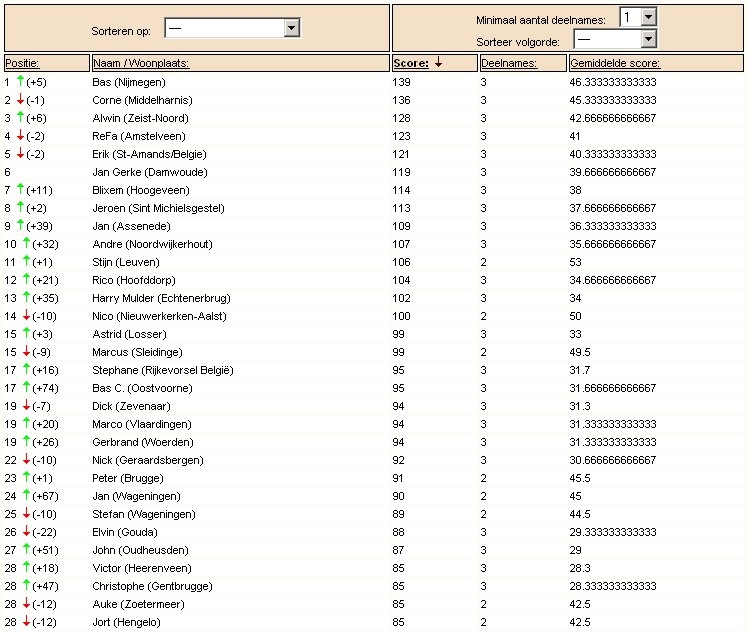This screenshot has height=632, width=749.
Task: Sort by the Naam / Woonplaats header
Action: [141, 63]
